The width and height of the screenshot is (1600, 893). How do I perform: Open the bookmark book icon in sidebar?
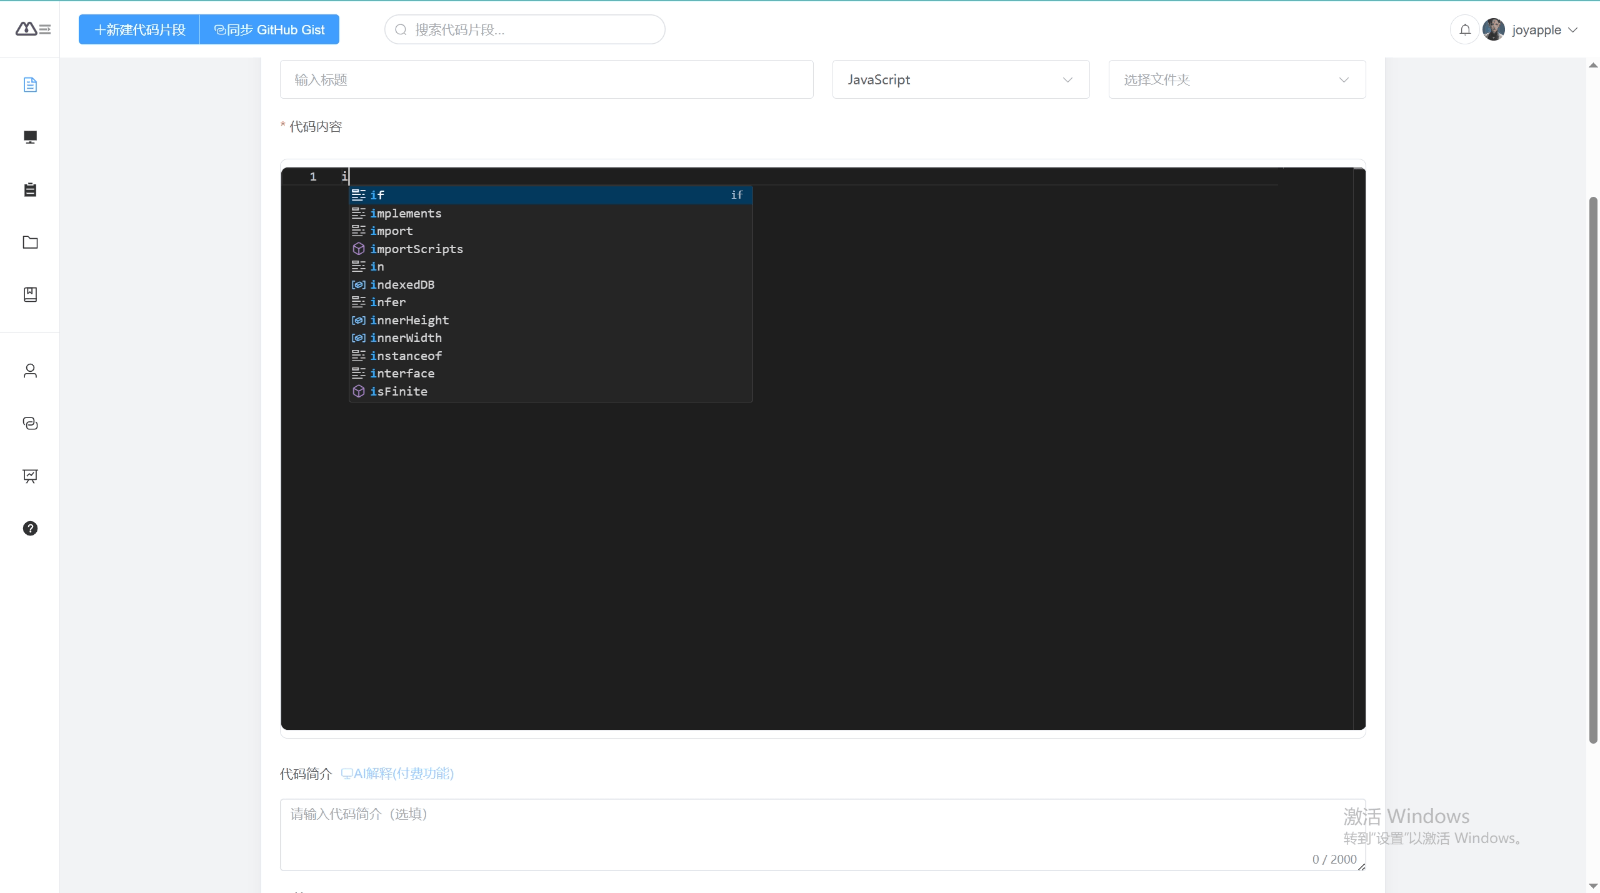[30, 295]
